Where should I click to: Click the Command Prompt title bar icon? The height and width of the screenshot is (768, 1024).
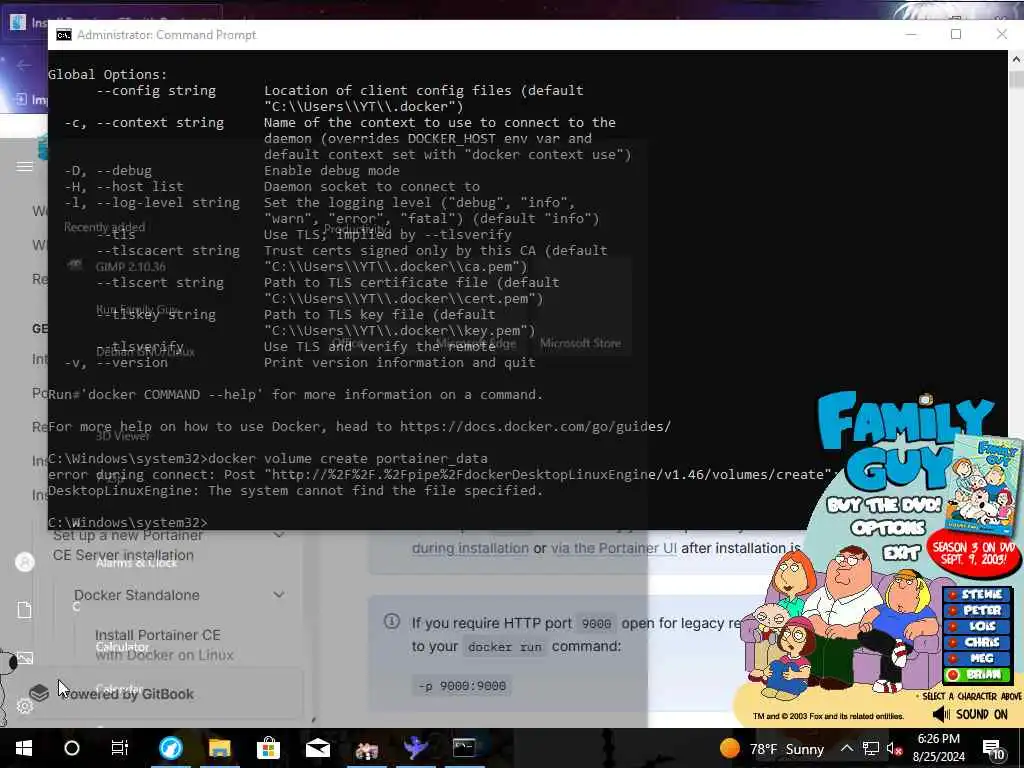63,35
